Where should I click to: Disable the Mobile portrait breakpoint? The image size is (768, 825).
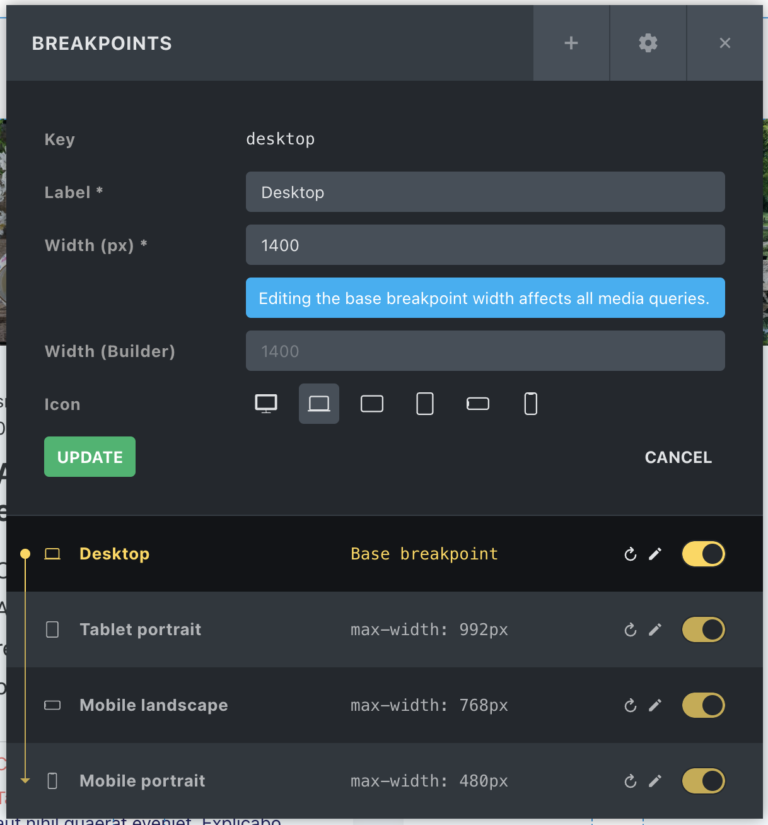coord(703,781)
